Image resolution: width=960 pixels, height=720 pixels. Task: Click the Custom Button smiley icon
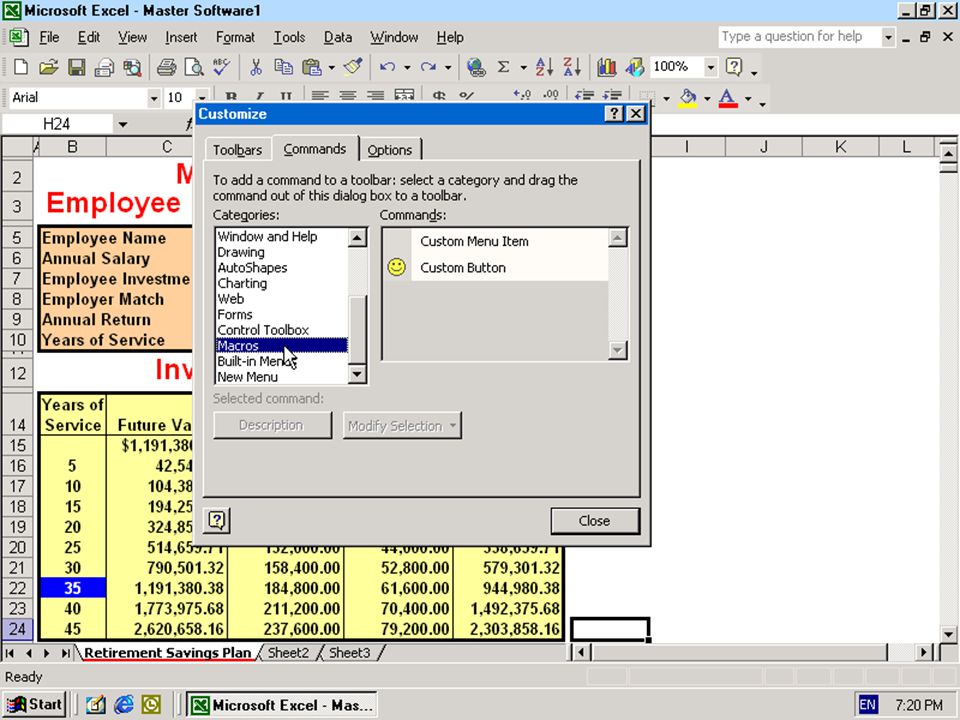coord(397,267)
